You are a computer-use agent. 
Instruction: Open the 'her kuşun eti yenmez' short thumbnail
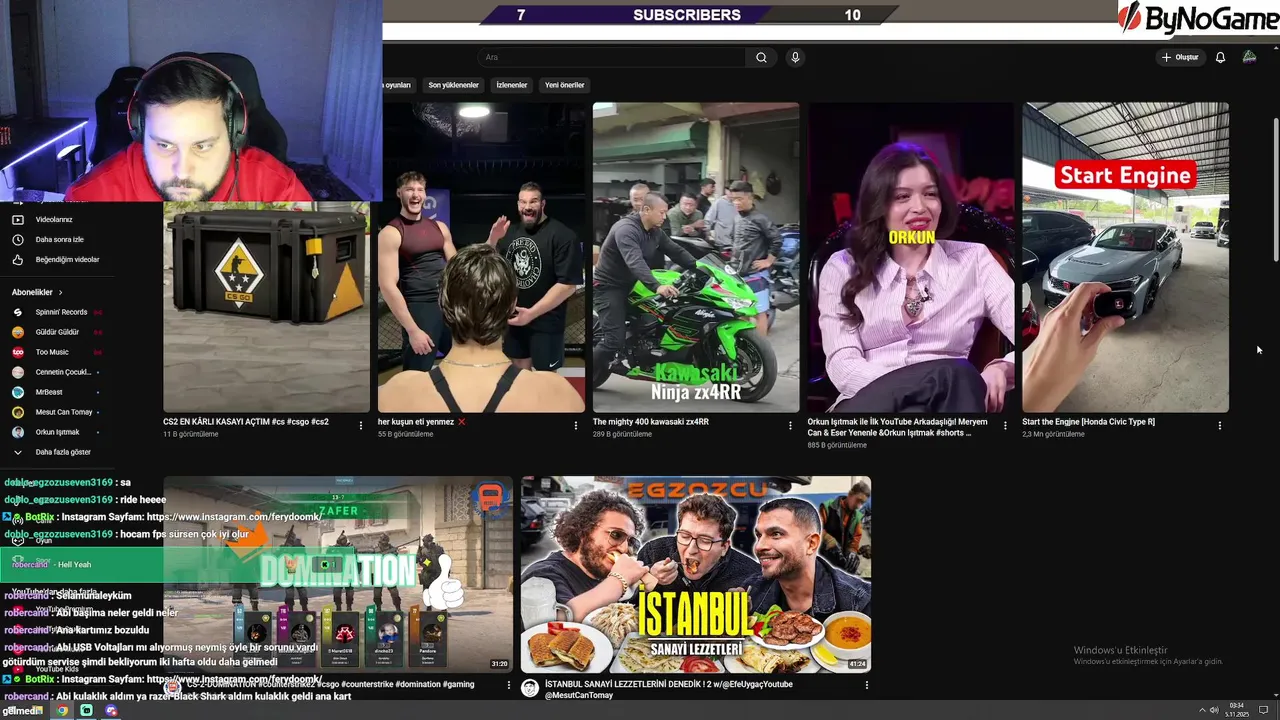click(x=481, y=257)
